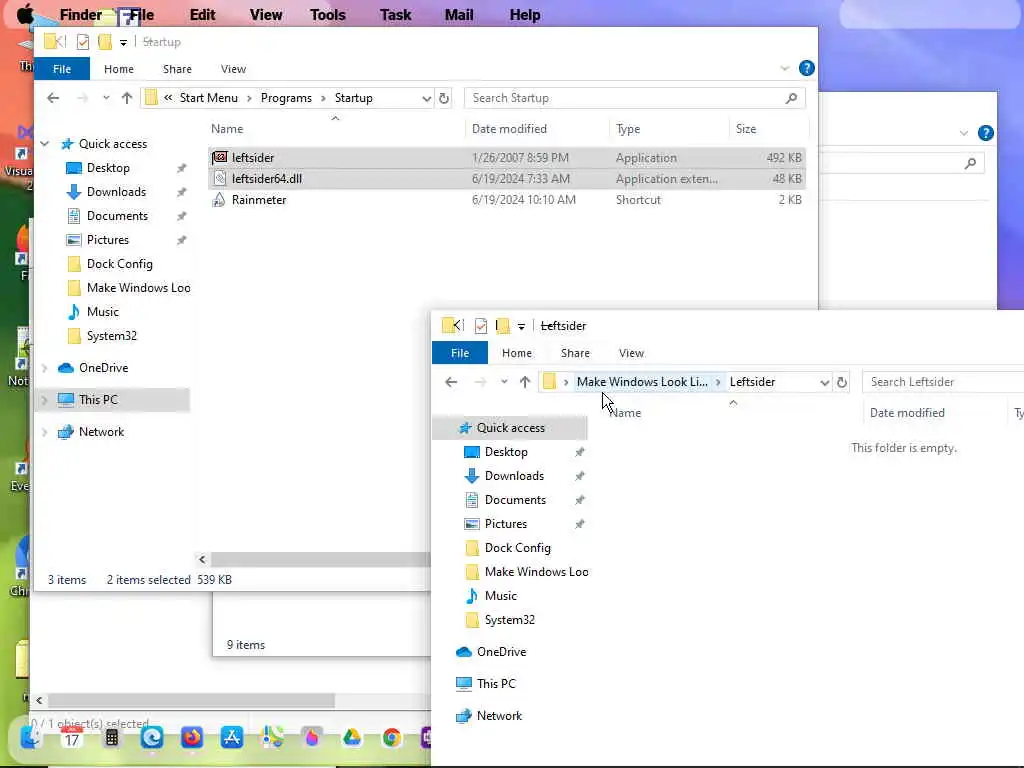Open Dock Config in Startup sidebar
The height and width of the screenshot is (768, 1024).
coord(120,264)
